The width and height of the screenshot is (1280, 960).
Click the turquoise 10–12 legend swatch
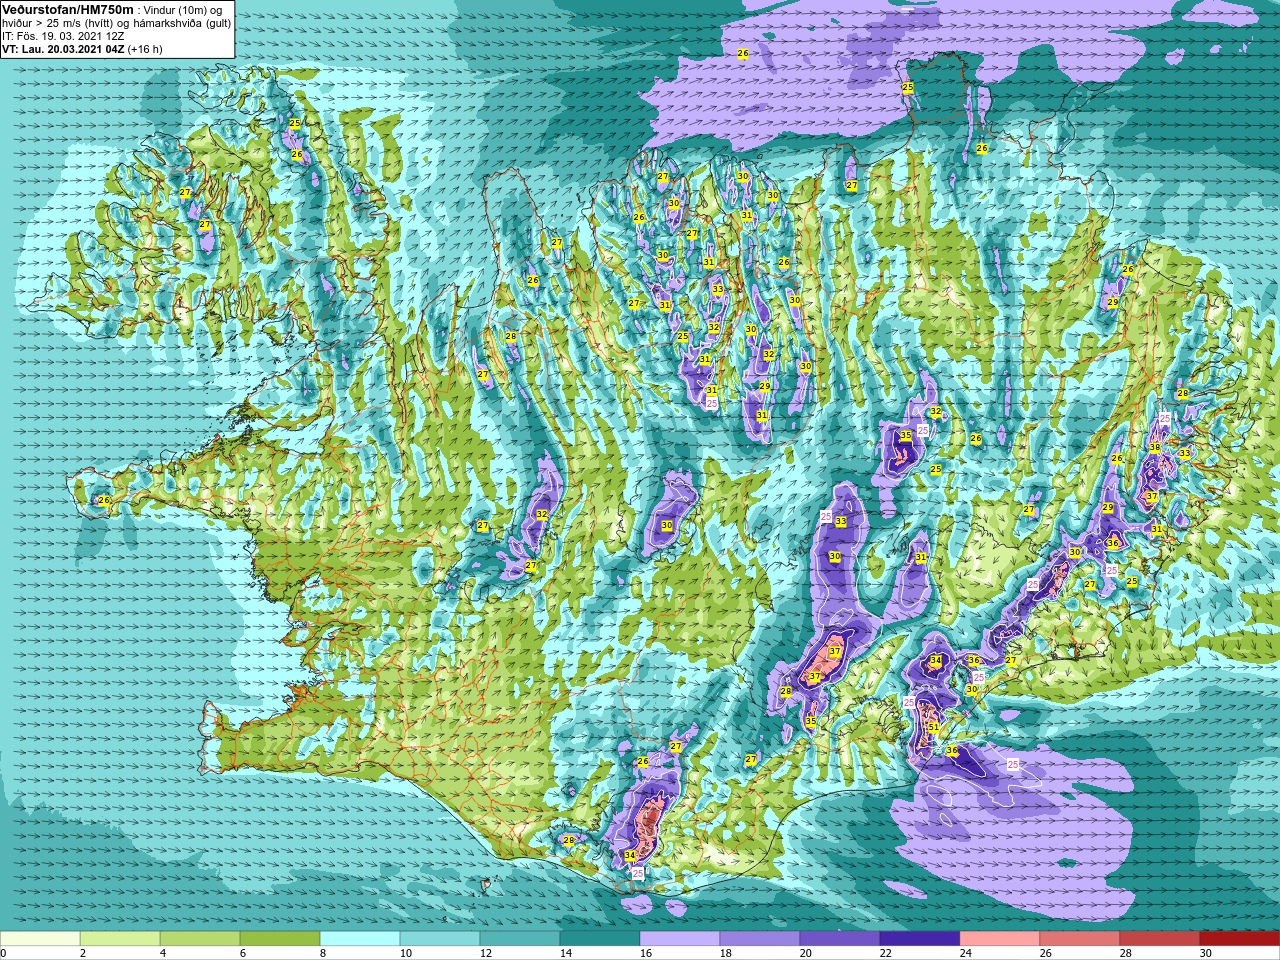tap(440, 939)
